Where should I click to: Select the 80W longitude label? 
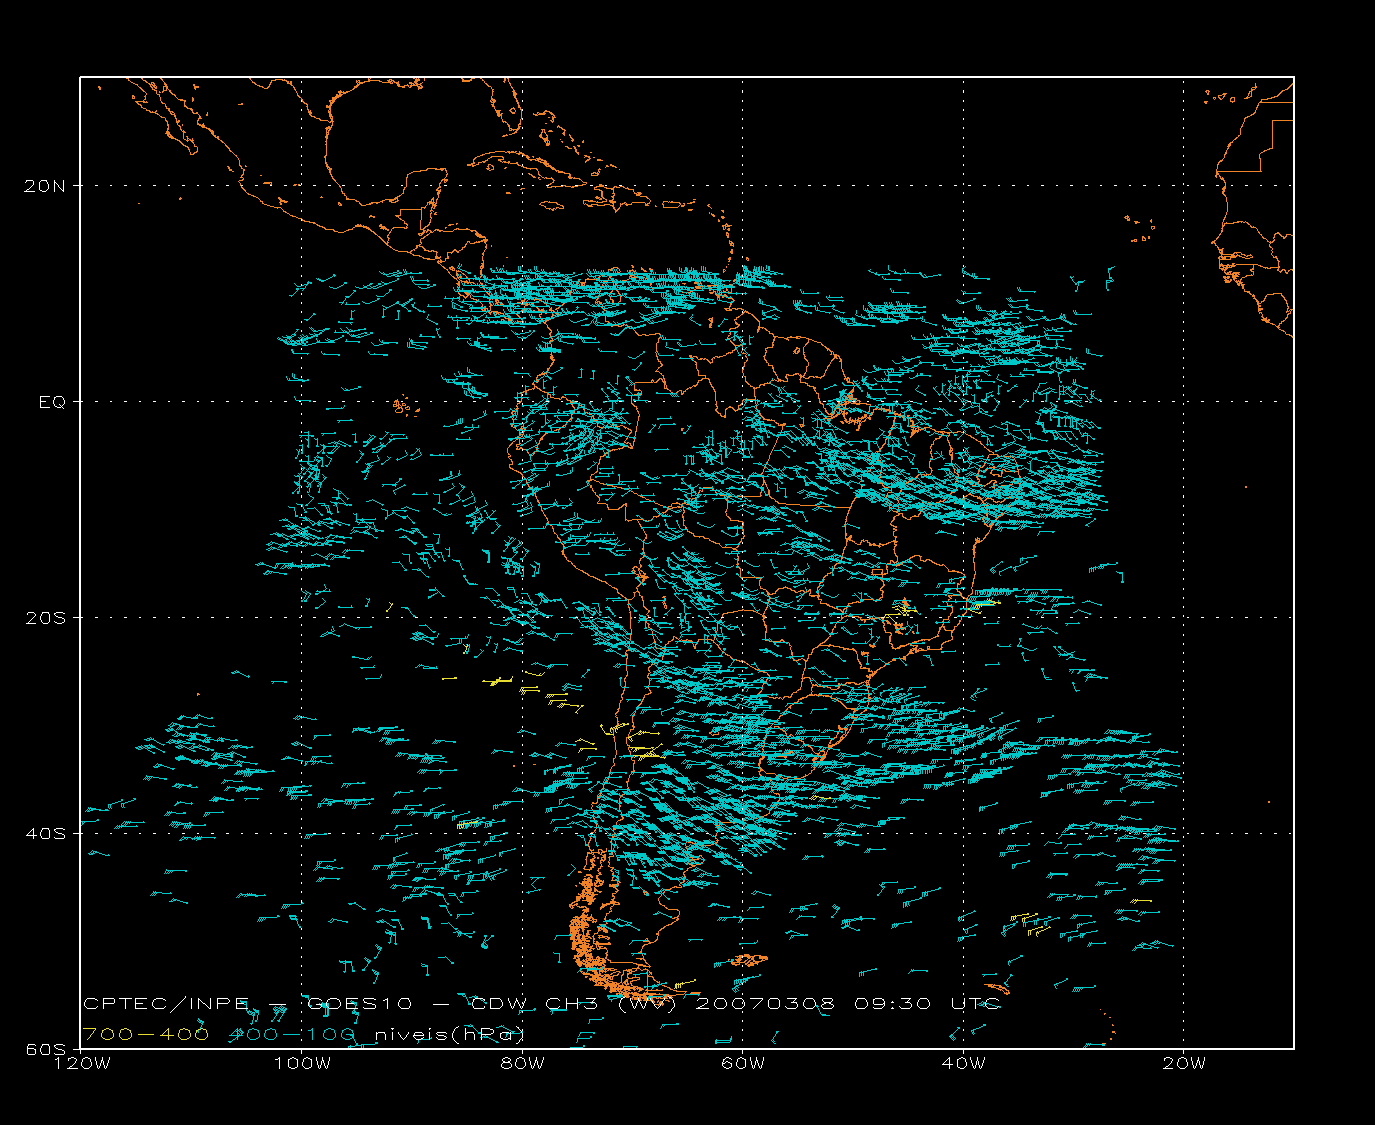(x=523, y=1064)
